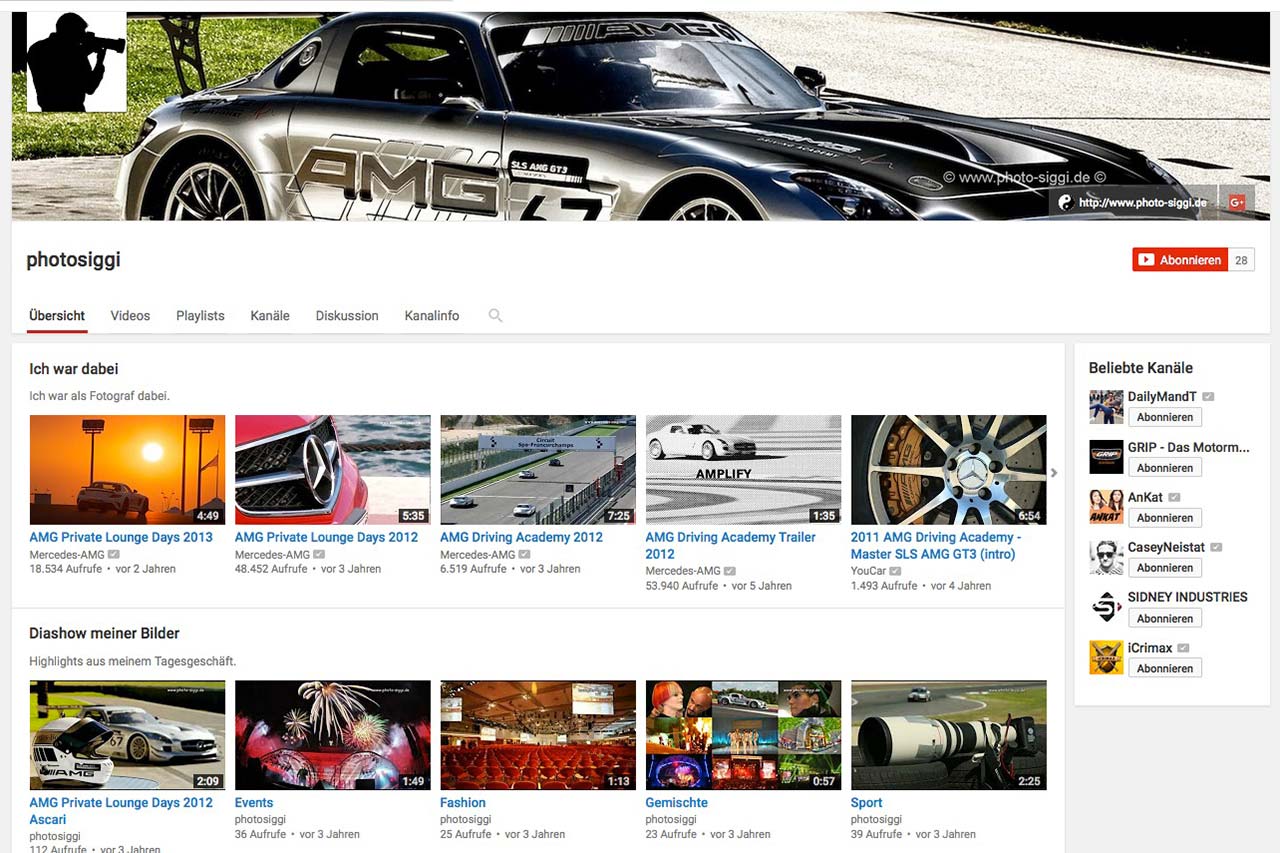Open the Events video title
Screen dimensions: 1280x853
tap(254, 803)
